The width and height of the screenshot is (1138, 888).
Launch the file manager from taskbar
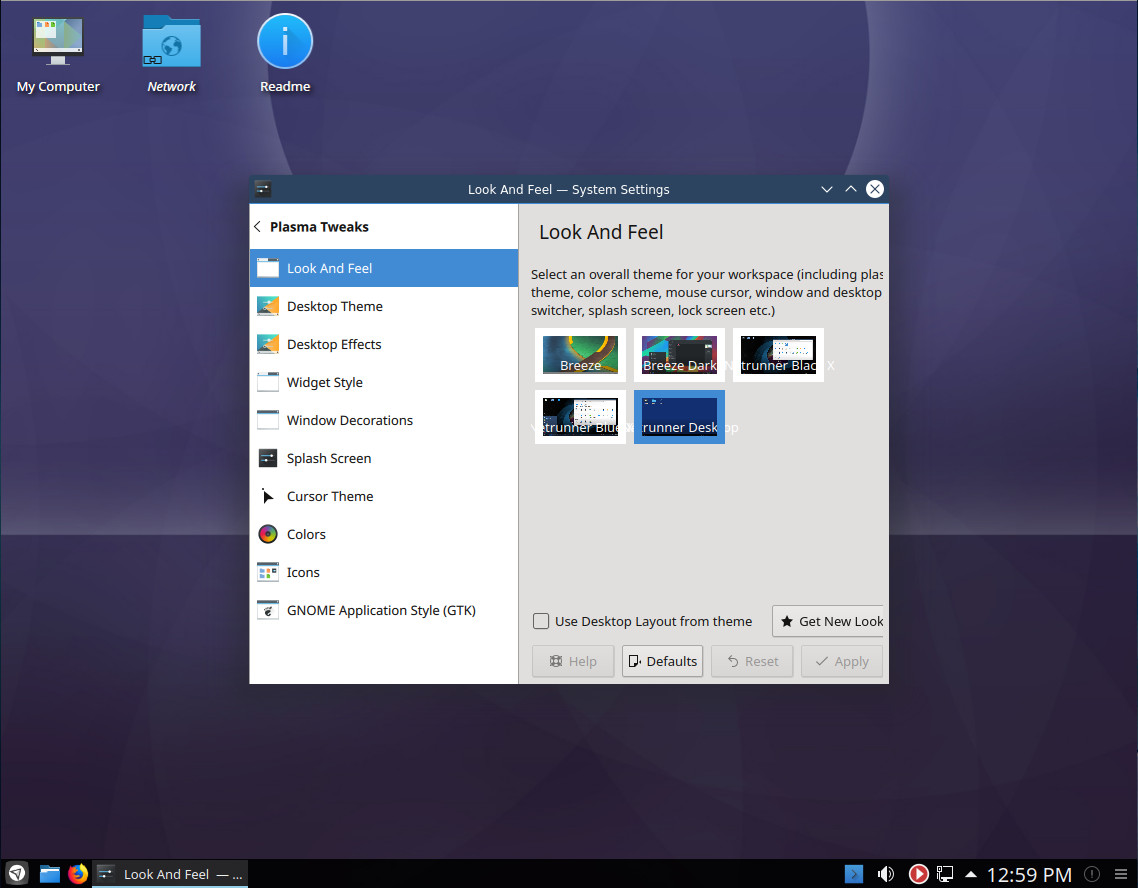49,873
